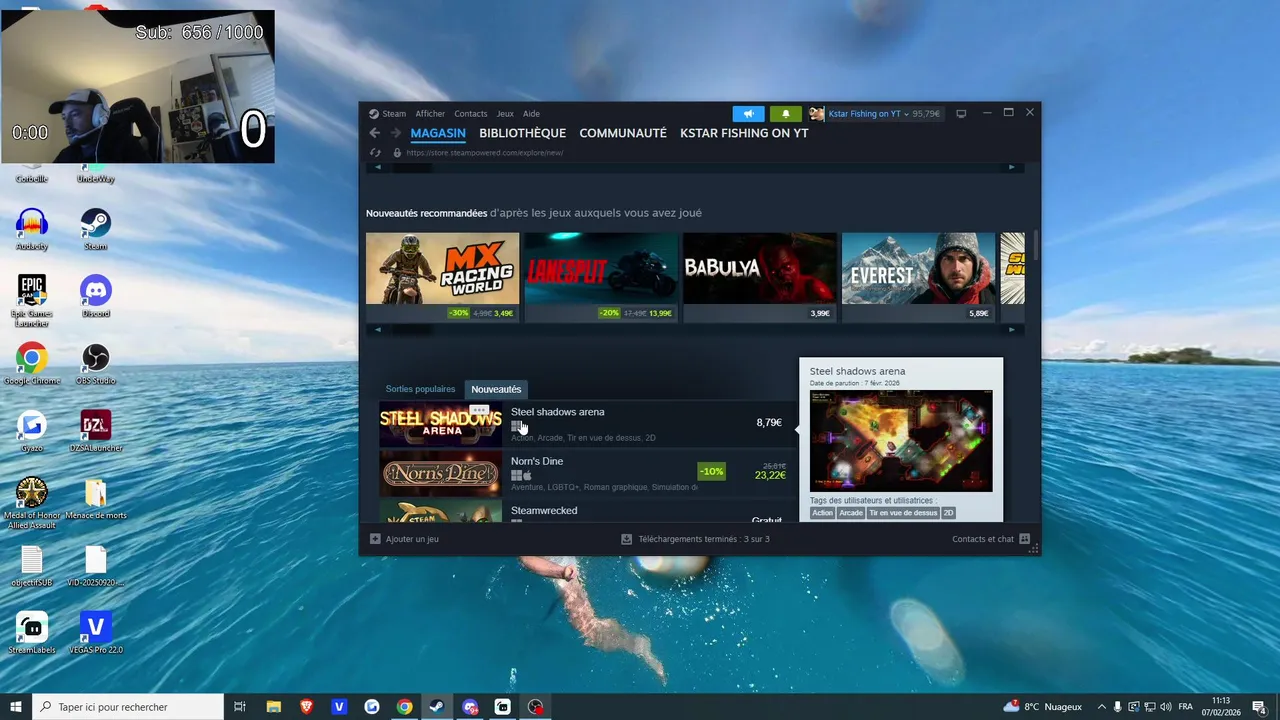Viewport: 1280px width, 720px height.
Task: Click the Steam store URL address field
Action: (x=485, y=153)
